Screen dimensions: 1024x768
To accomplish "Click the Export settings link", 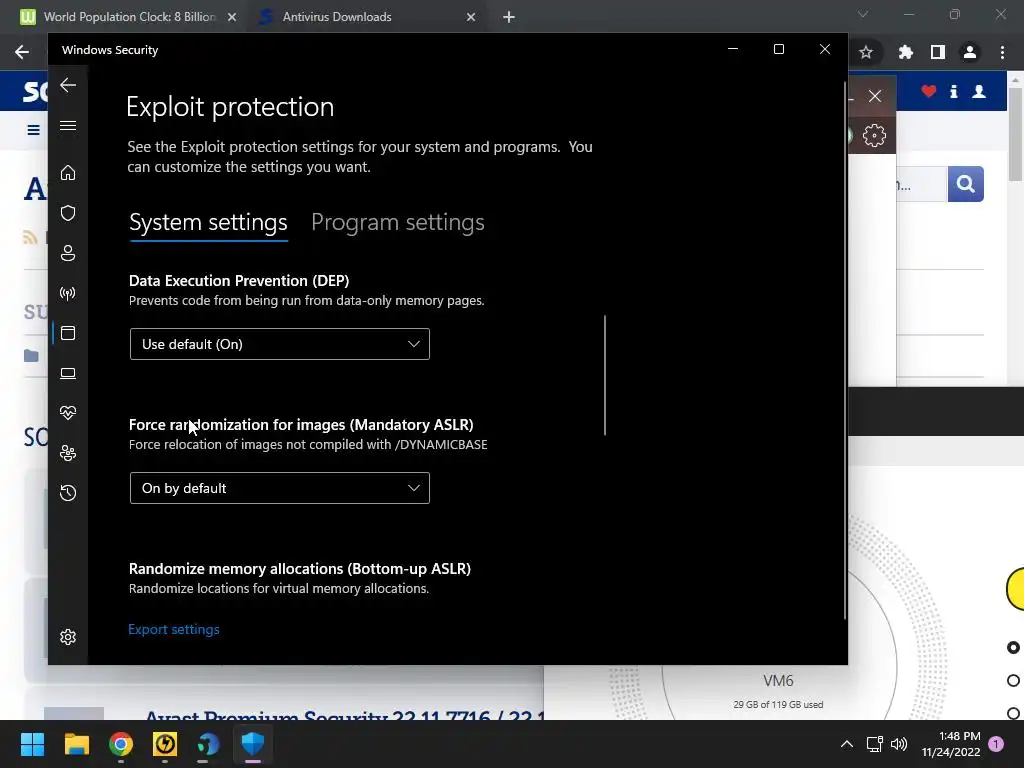I will pyautogui.click(x=174, y=630).
